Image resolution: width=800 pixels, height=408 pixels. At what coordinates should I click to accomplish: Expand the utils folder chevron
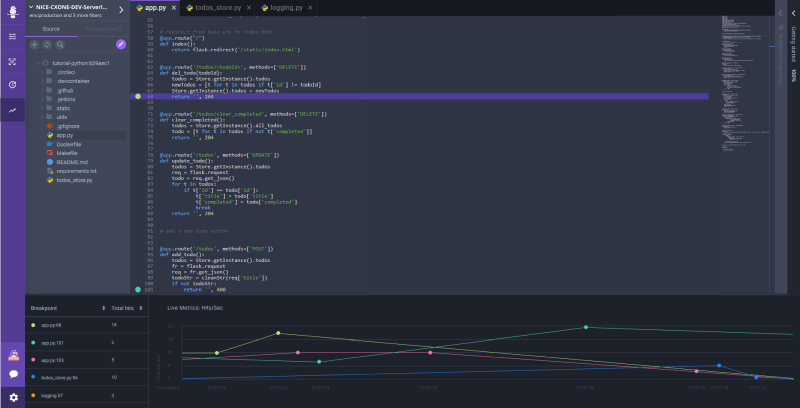(x=42, y=117)
